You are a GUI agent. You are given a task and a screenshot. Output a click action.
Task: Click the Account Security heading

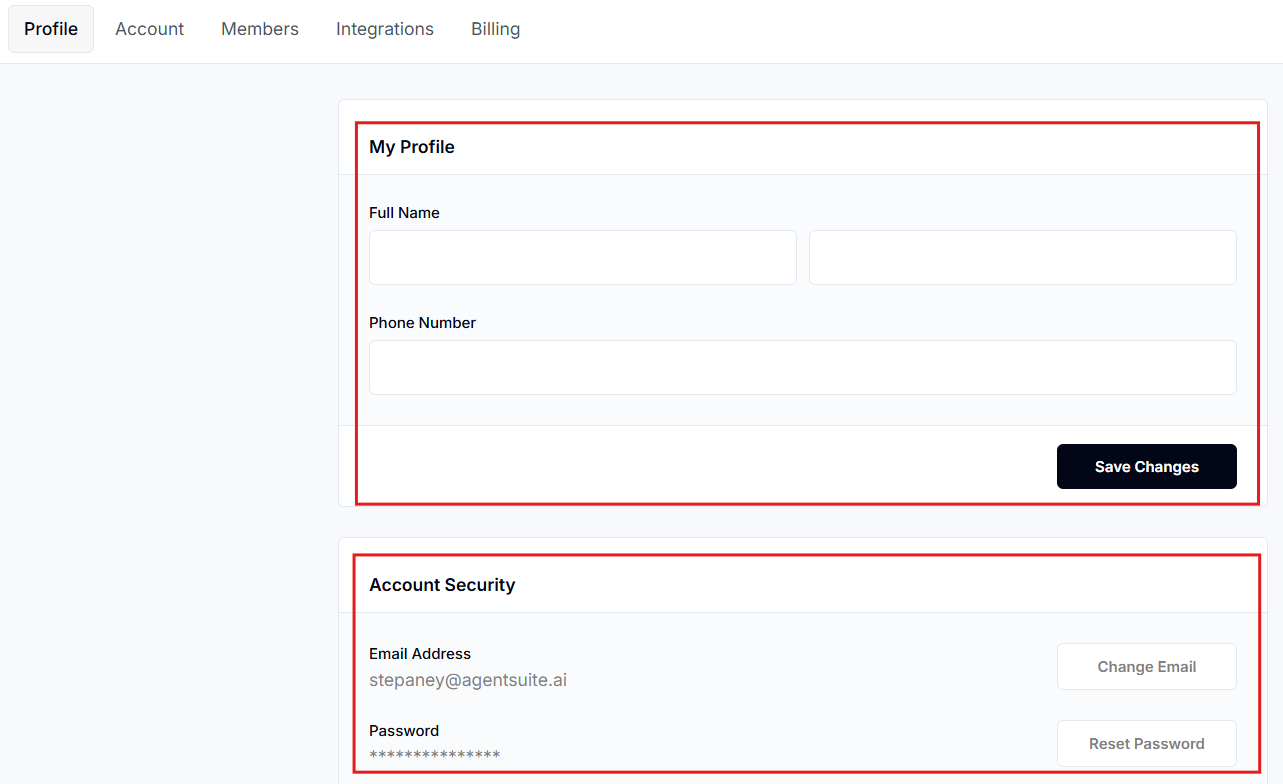point(442,585)
